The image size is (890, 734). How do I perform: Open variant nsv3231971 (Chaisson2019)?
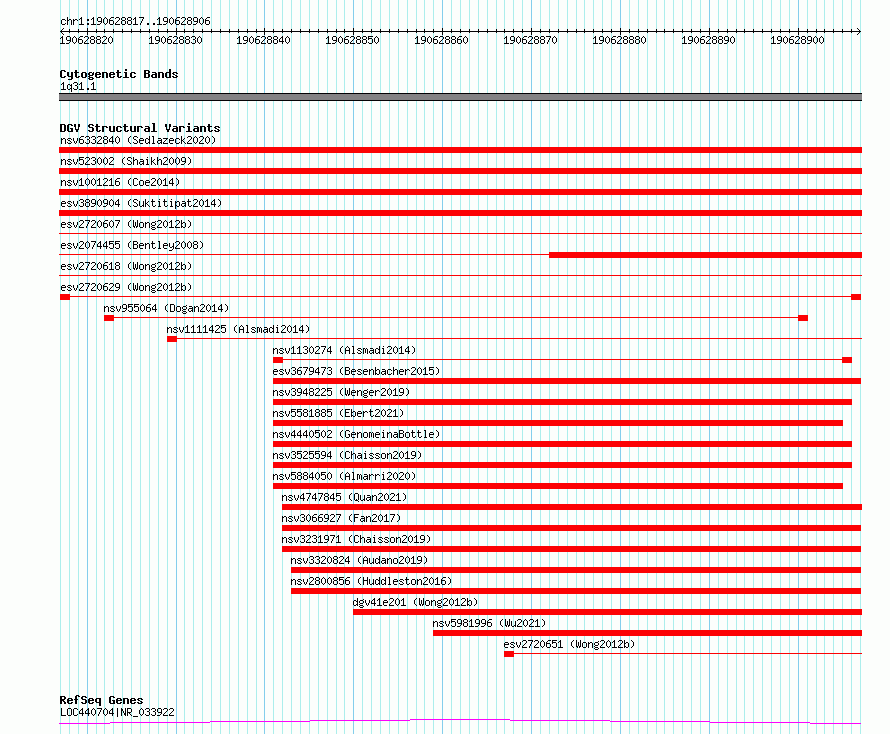click(x=356, y=539)
